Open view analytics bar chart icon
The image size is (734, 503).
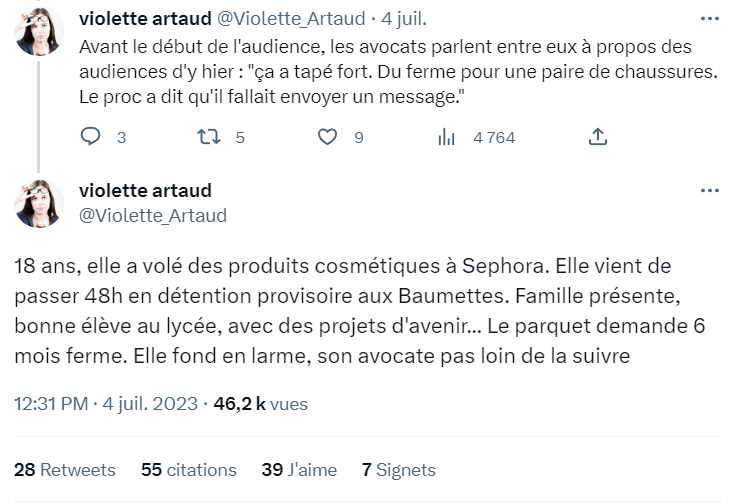tap(446, 137)
